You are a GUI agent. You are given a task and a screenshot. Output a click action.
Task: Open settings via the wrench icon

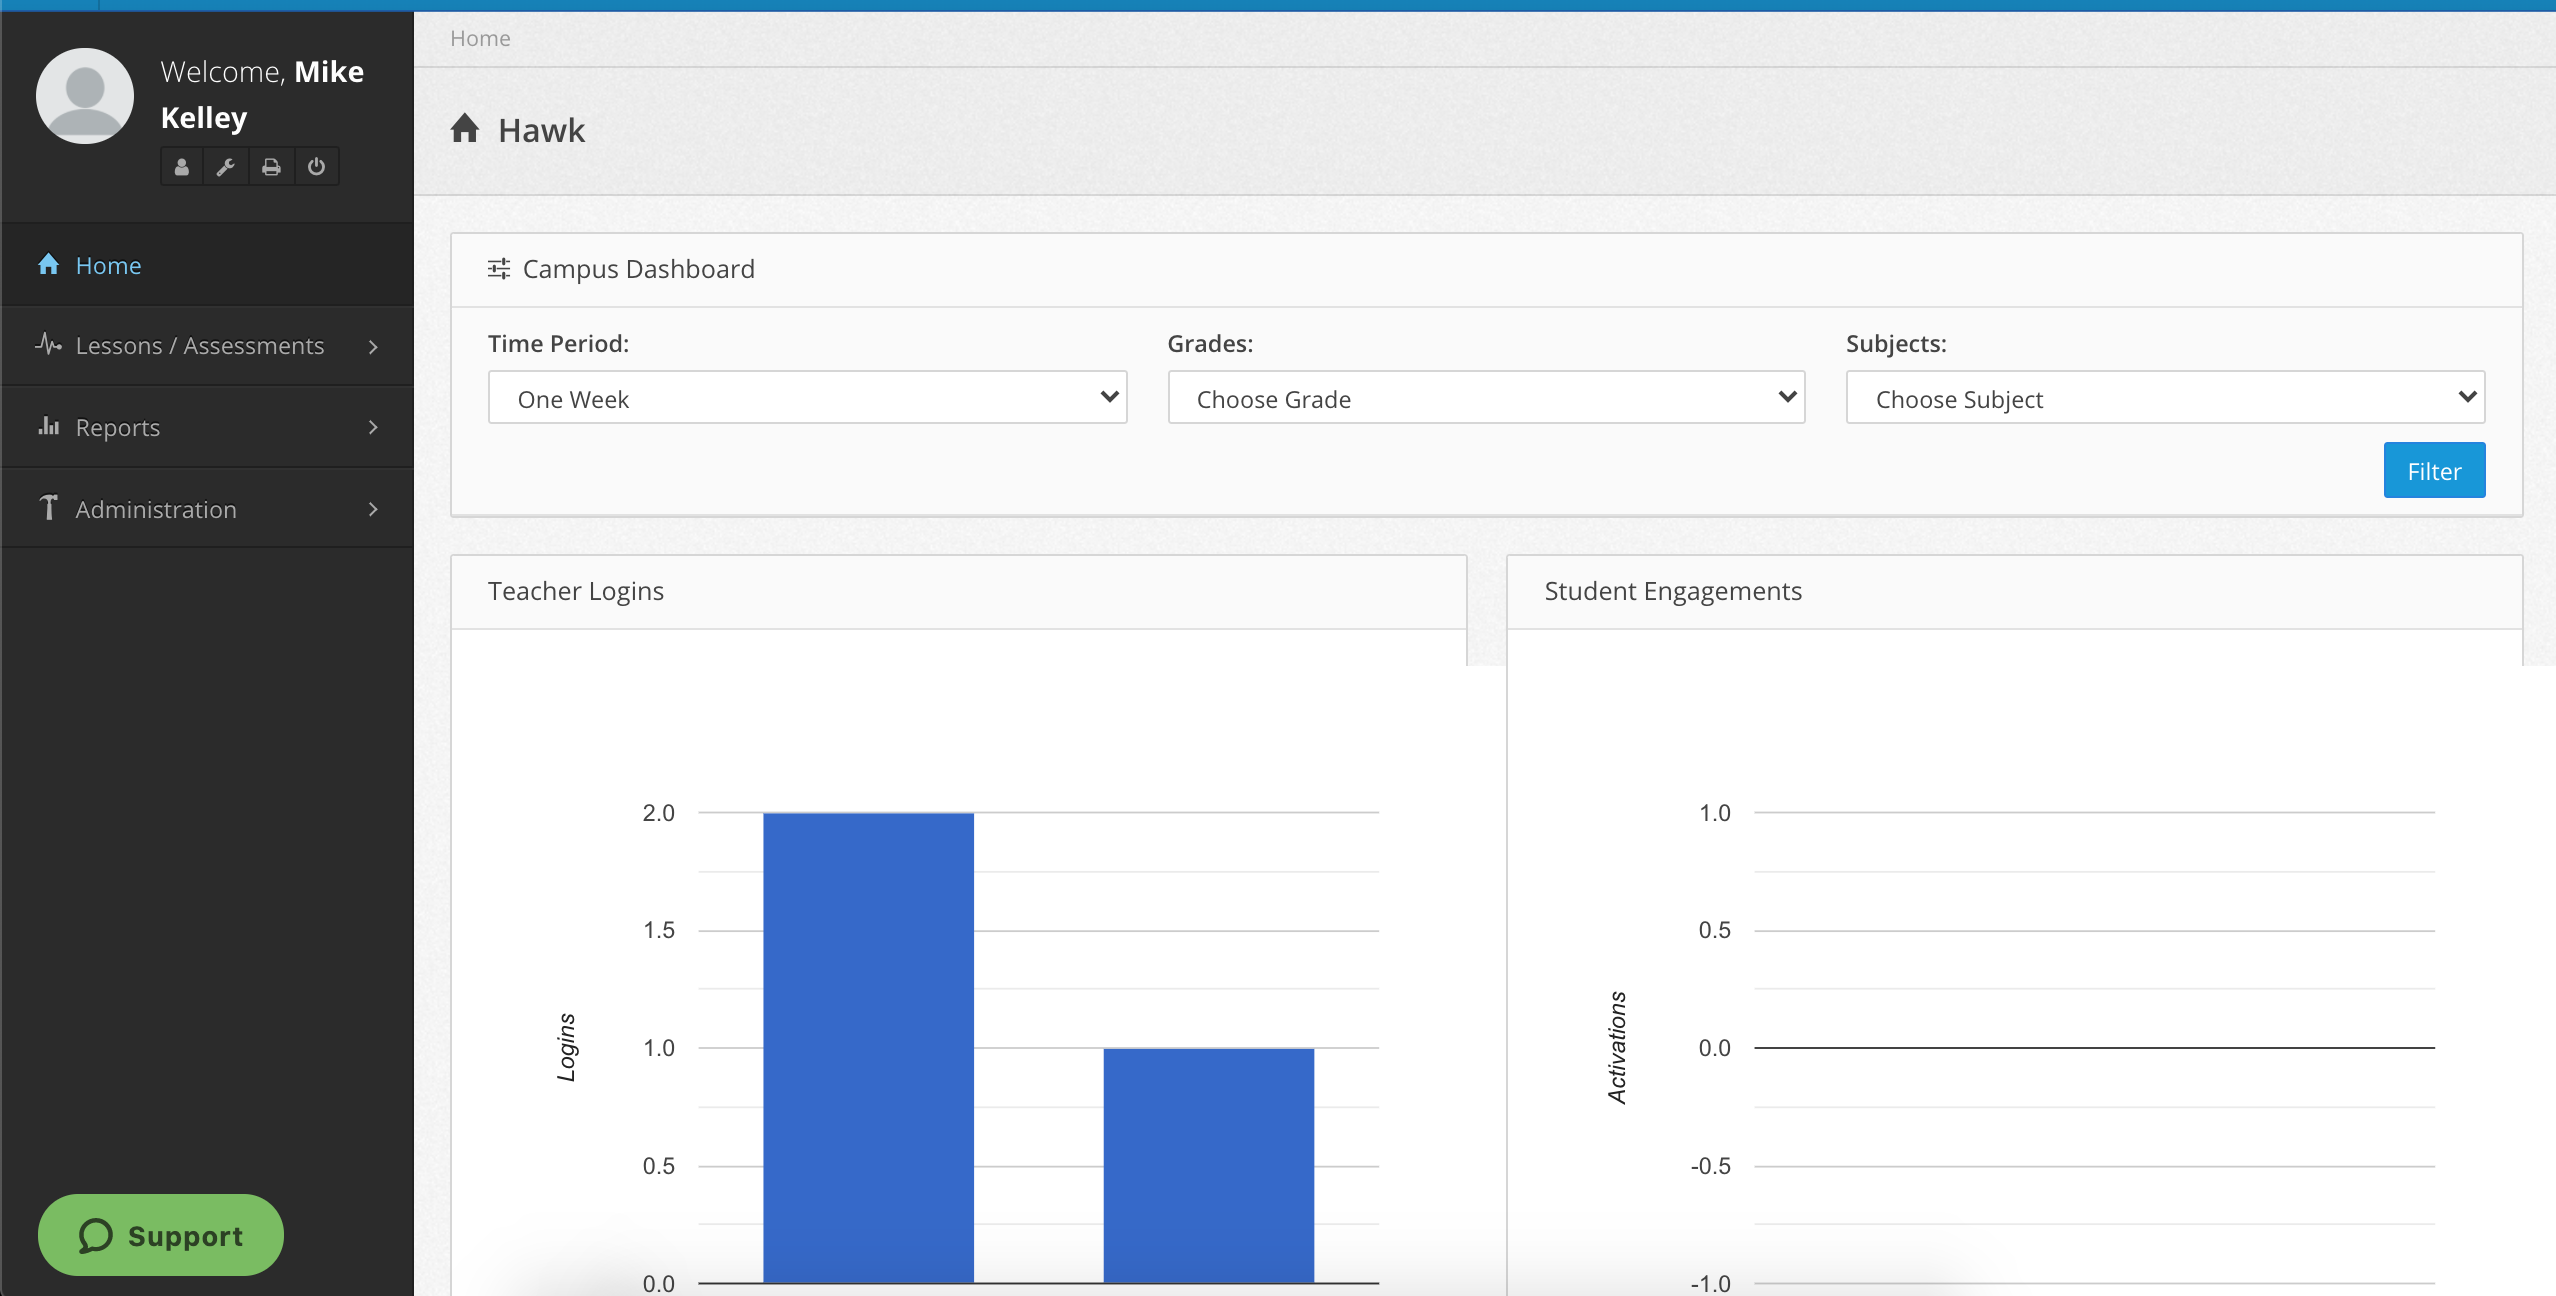click(x=226, y=167)
